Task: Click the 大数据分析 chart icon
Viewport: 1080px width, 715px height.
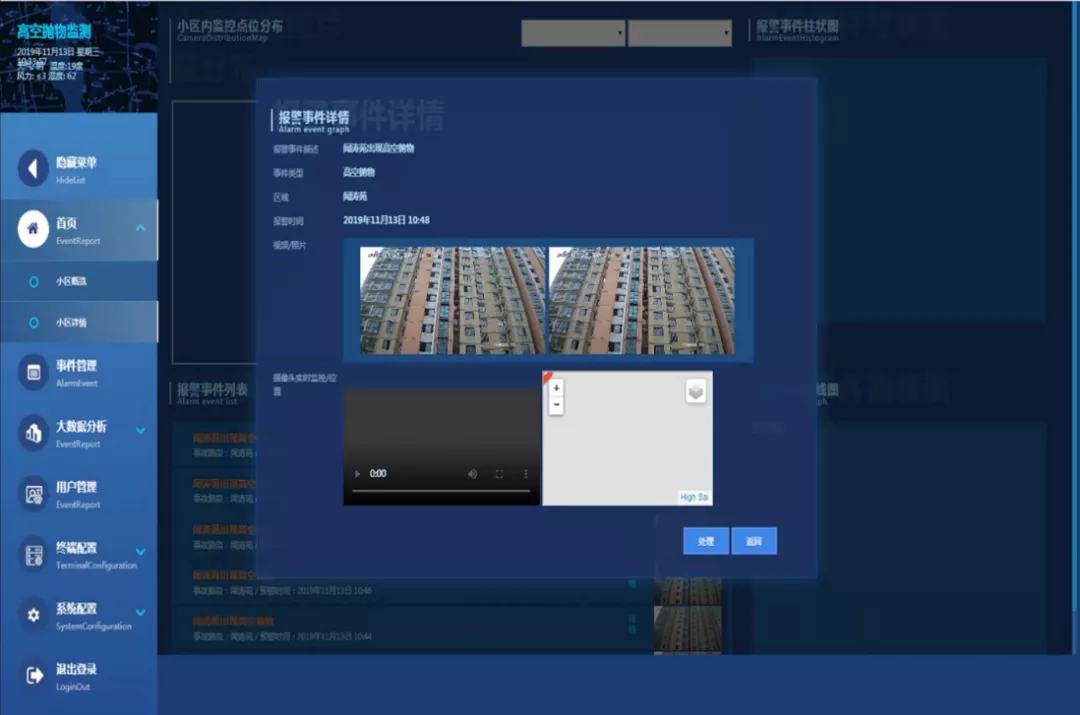Action: click(x=33, y=432)
